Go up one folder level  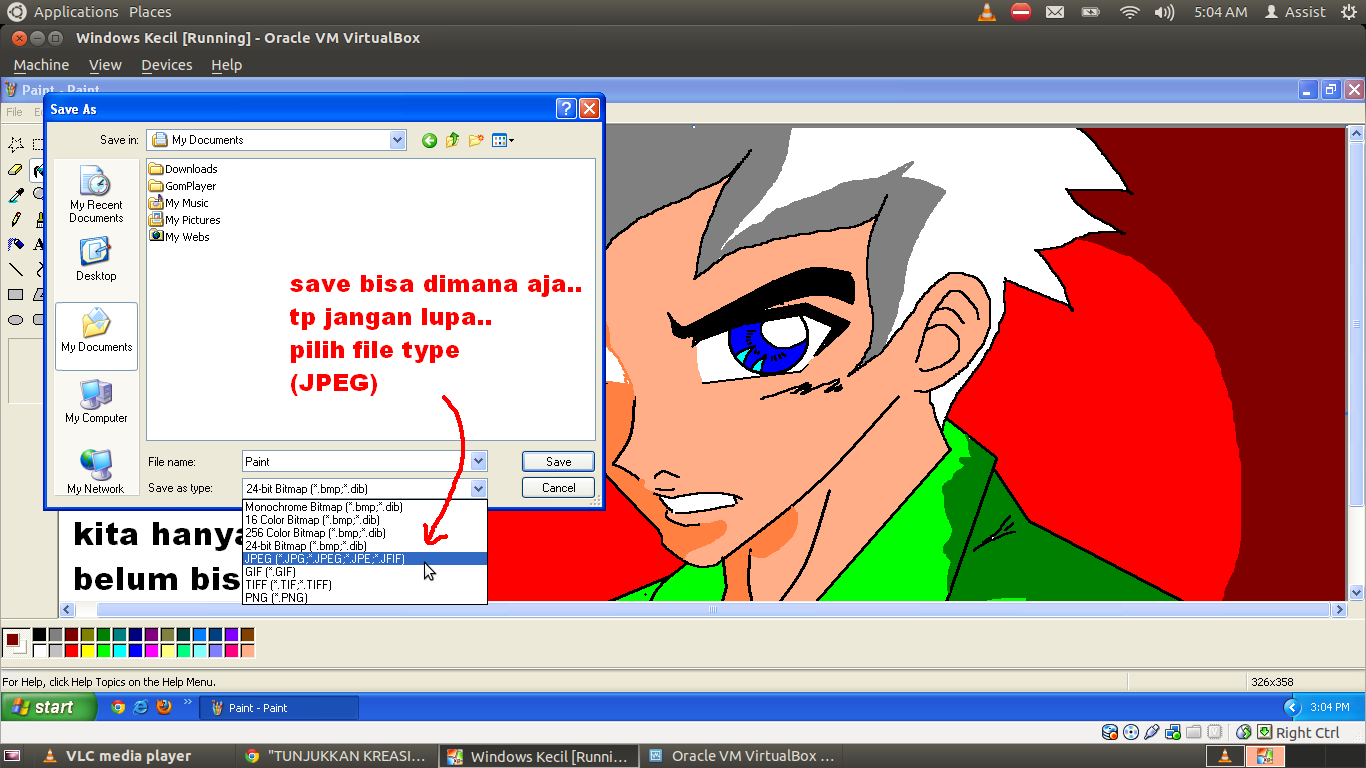click(452, 140)
